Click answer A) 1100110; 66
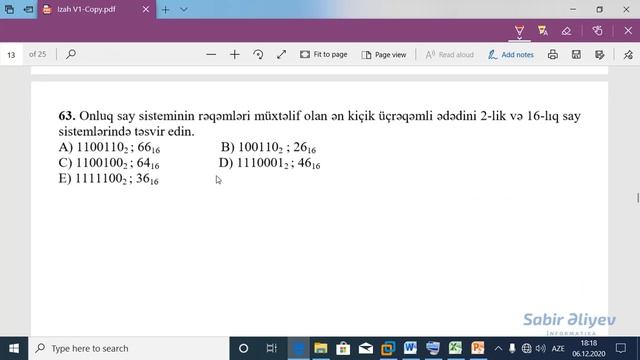 point(109,147)
